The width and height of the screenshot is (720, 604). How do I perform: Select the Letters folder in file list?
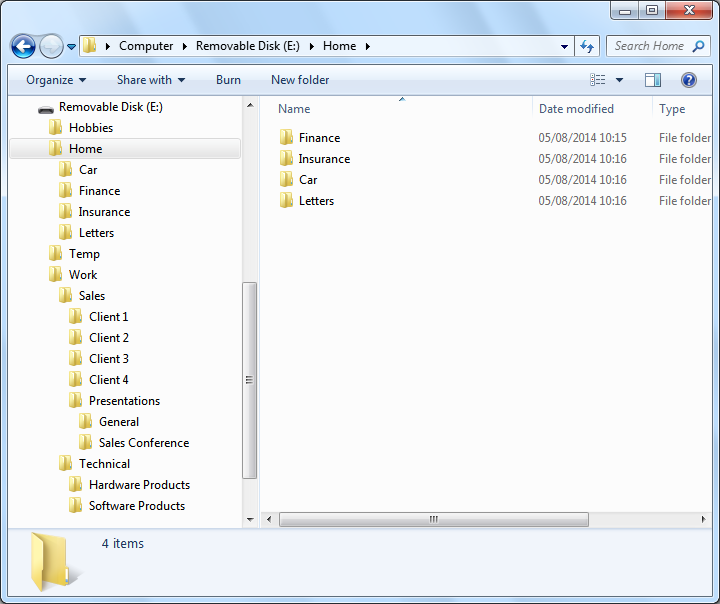pos(316,201)
